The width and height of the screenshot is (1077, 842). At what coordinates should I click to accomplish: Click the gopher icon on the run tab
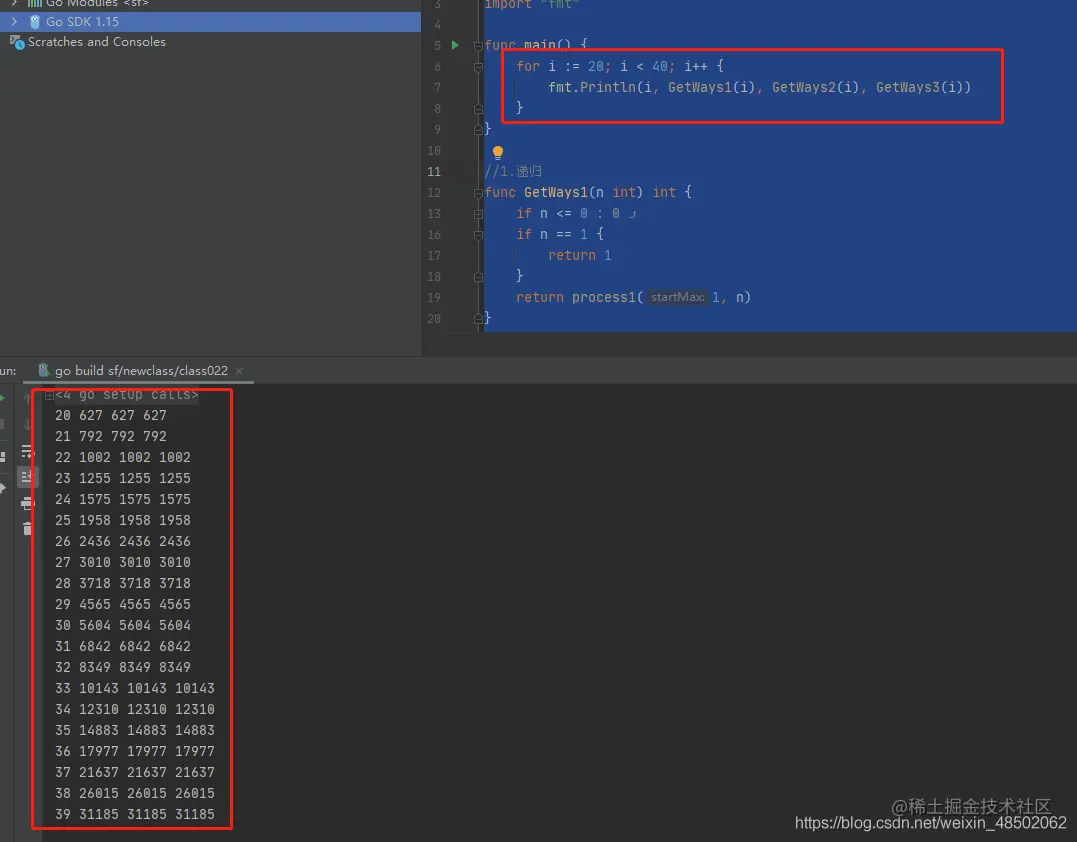43,370
